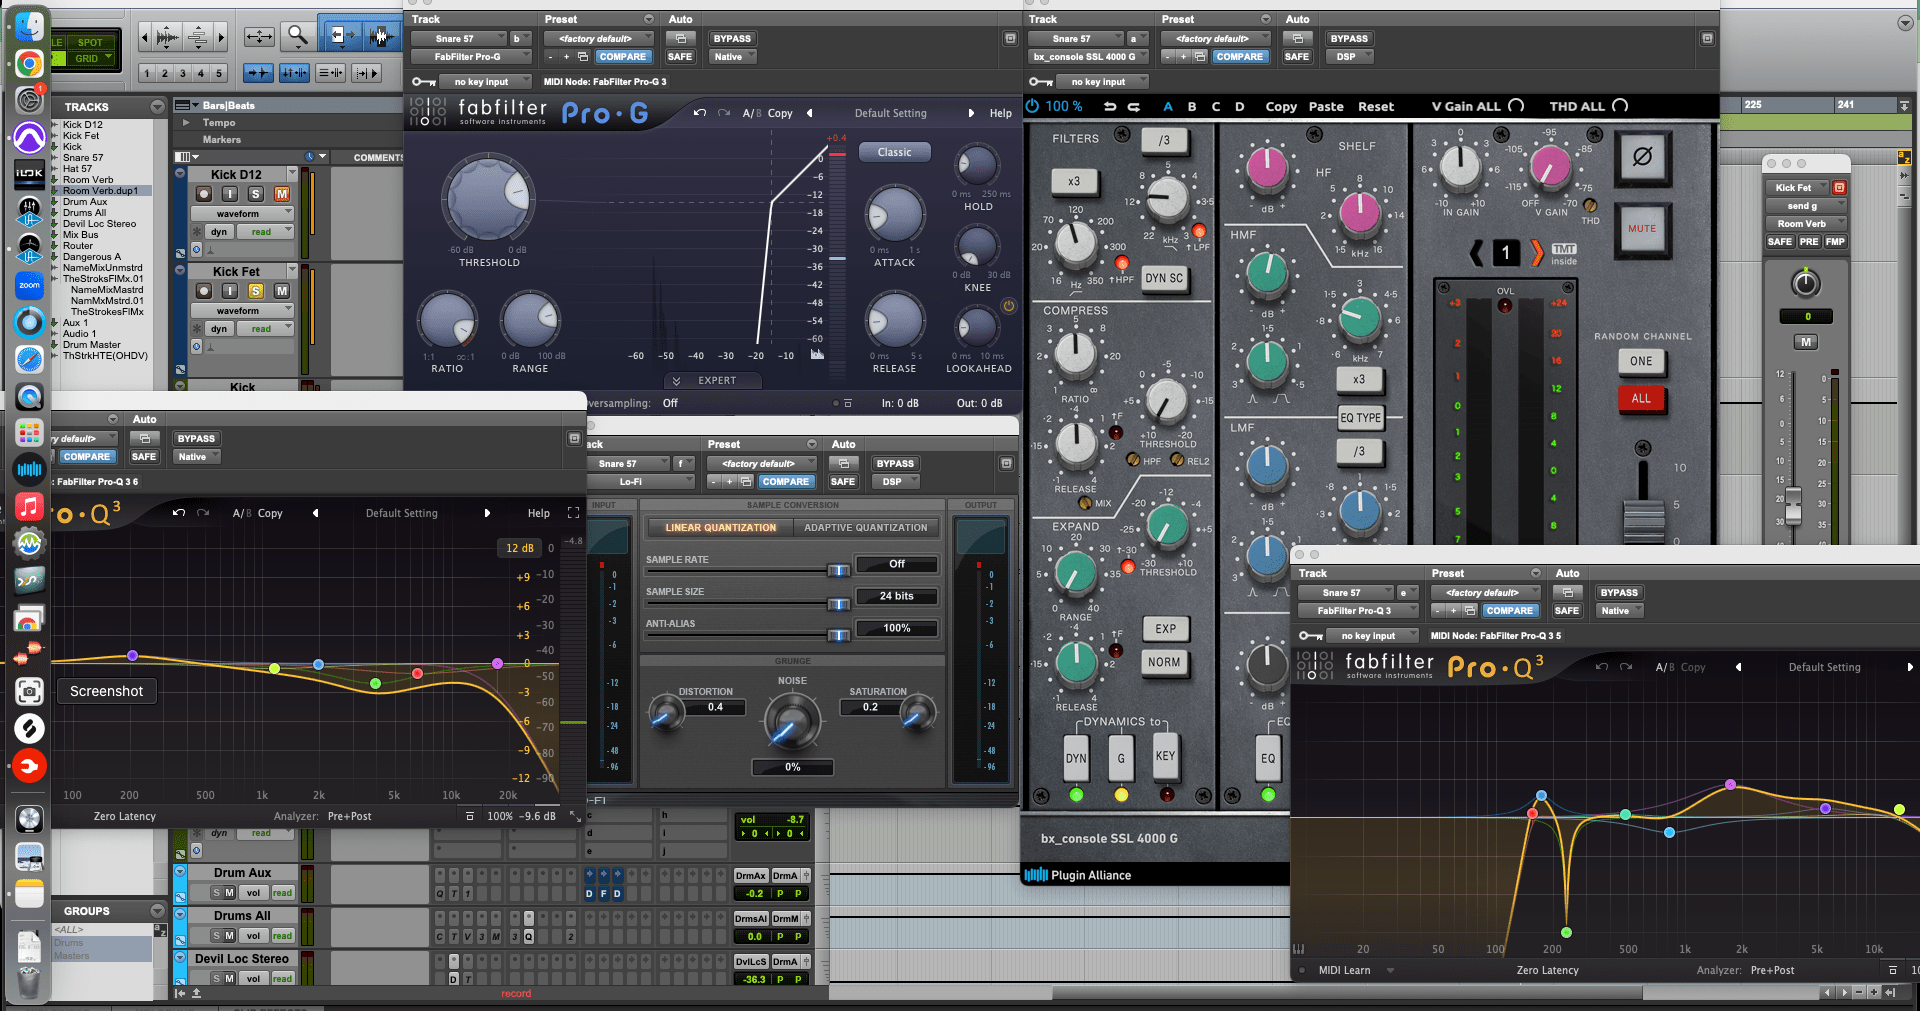Solo the Kick Fet track
The image size is (1920, 1011).
[x=256, y=290]
